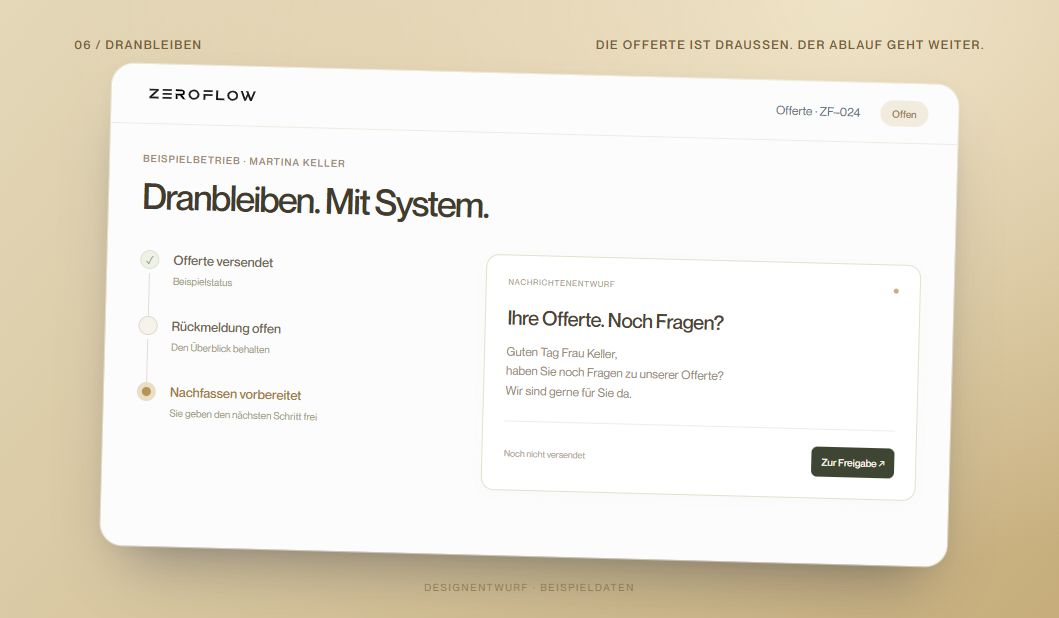This screenshot has height=618, width=1059.
Task: Click the Die Offerte ist draussen tagline
Action: 790,45
